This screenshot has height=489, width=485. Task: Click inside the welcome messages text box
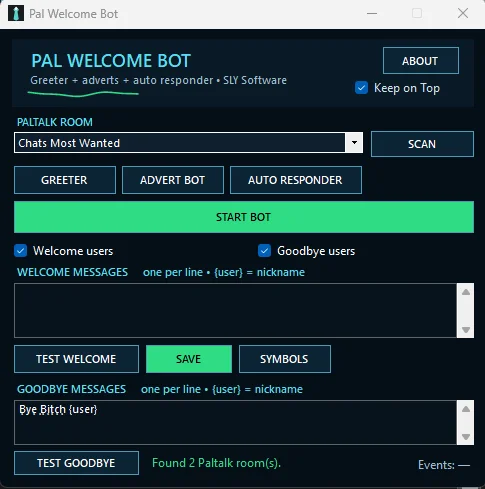(235, 310)
